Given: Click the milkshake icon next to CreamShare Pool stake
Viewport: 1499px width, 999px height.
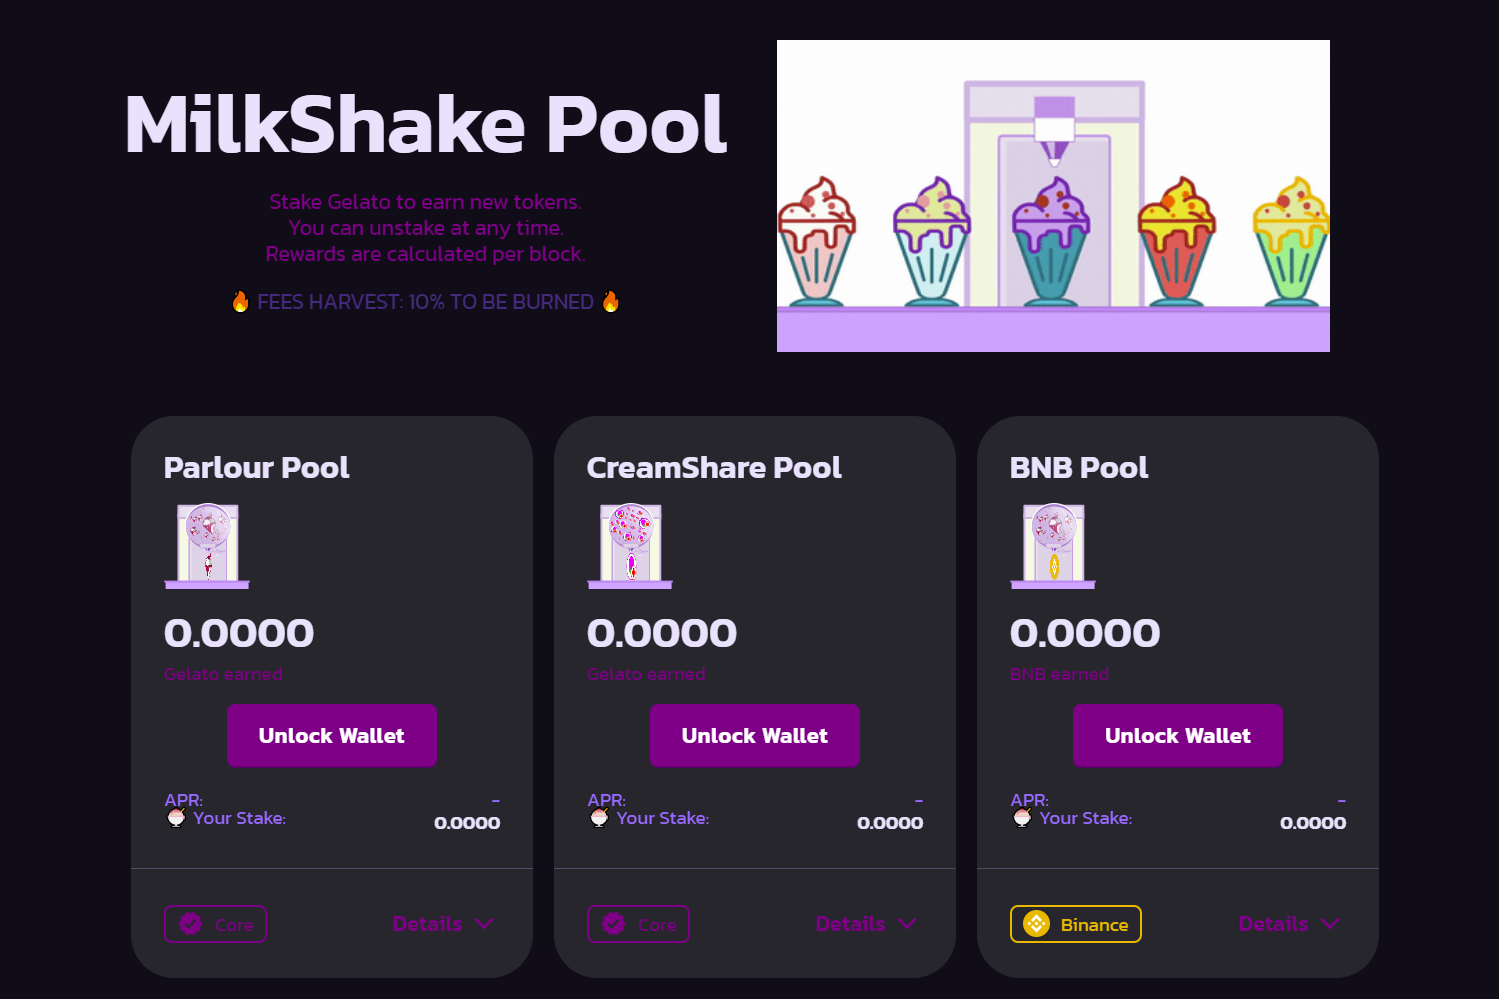Looking at the screenshot, I should tap(599, 818).
